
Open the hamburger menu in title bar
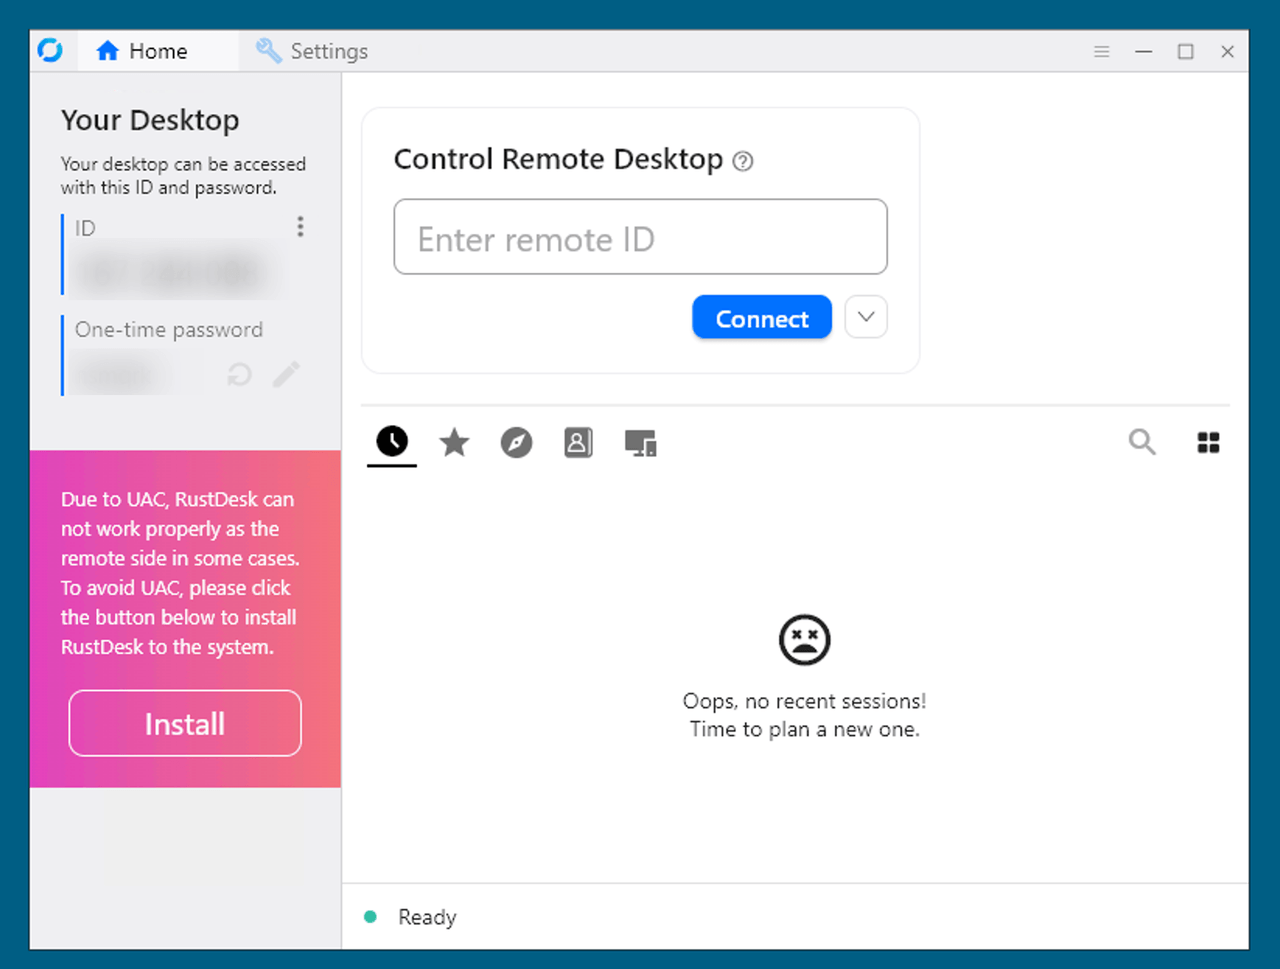coord(1102,51)
